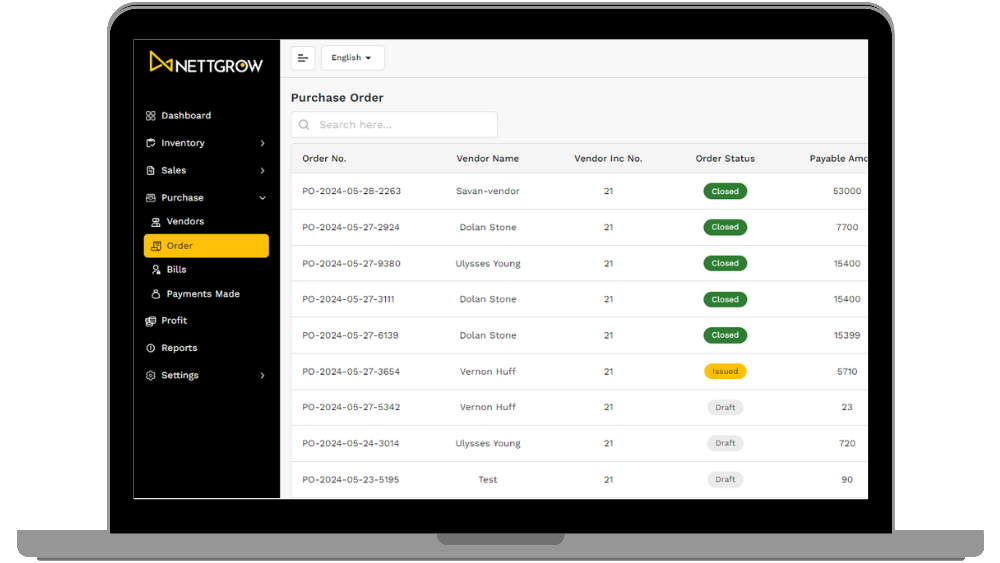The height and width of the screenshot is (563, 1000).
Task: Click the Bills icon in sidebar
Action: pyautogui.click(x=156, y=270)
